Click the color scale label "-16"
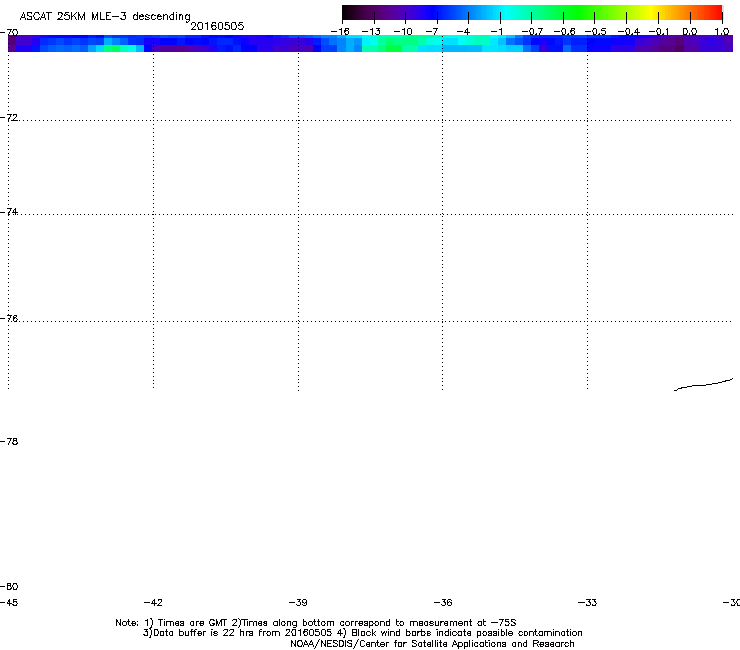 [x=340, y=31]
